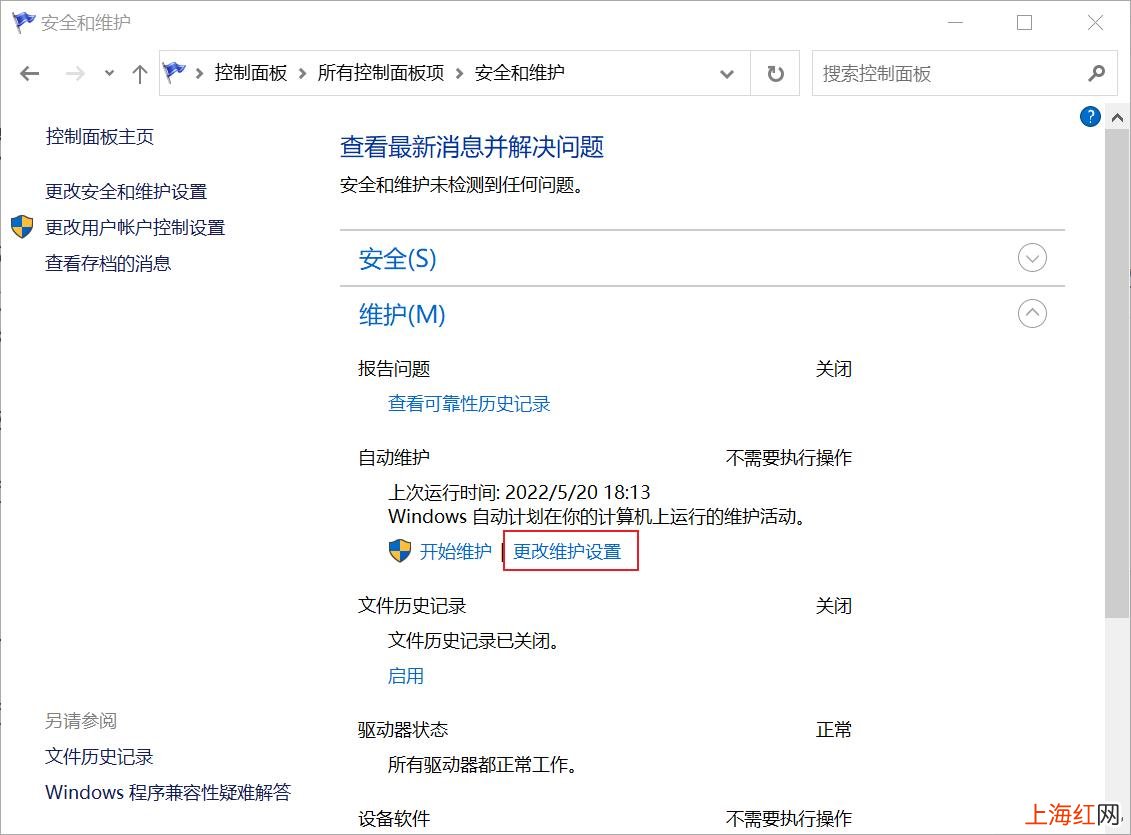
Task: Click the 维护(M) section heading
Action: tap(402, 314)
